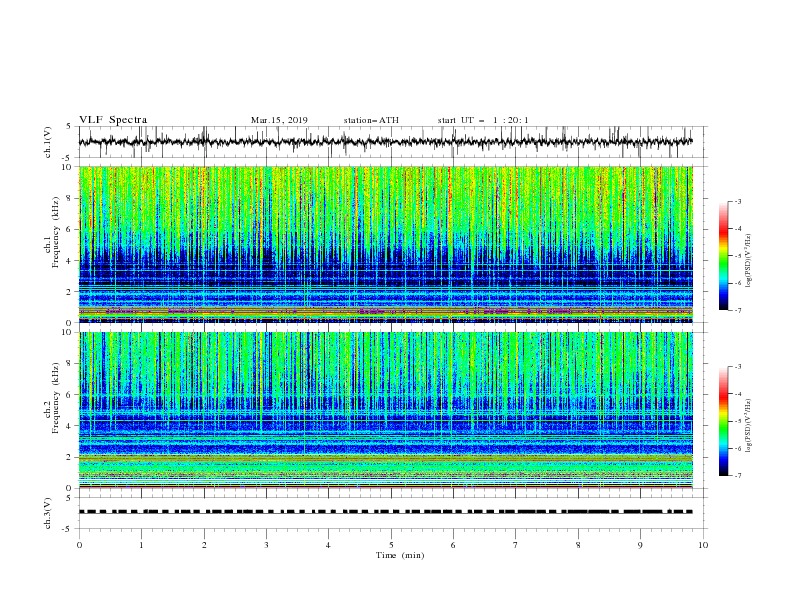Click the "5" tick on ch.3(V) axis

(69, 497)
